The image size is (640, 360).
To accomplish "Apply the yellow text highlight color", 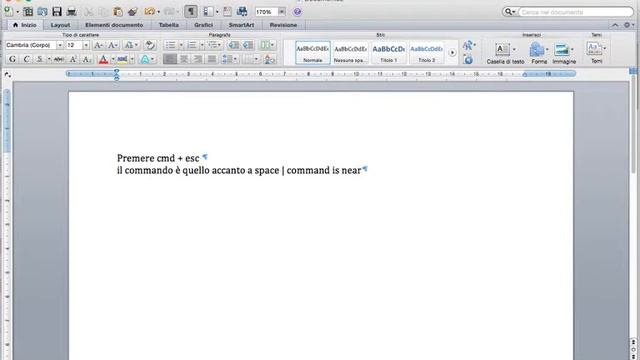I will pos(122,59).
